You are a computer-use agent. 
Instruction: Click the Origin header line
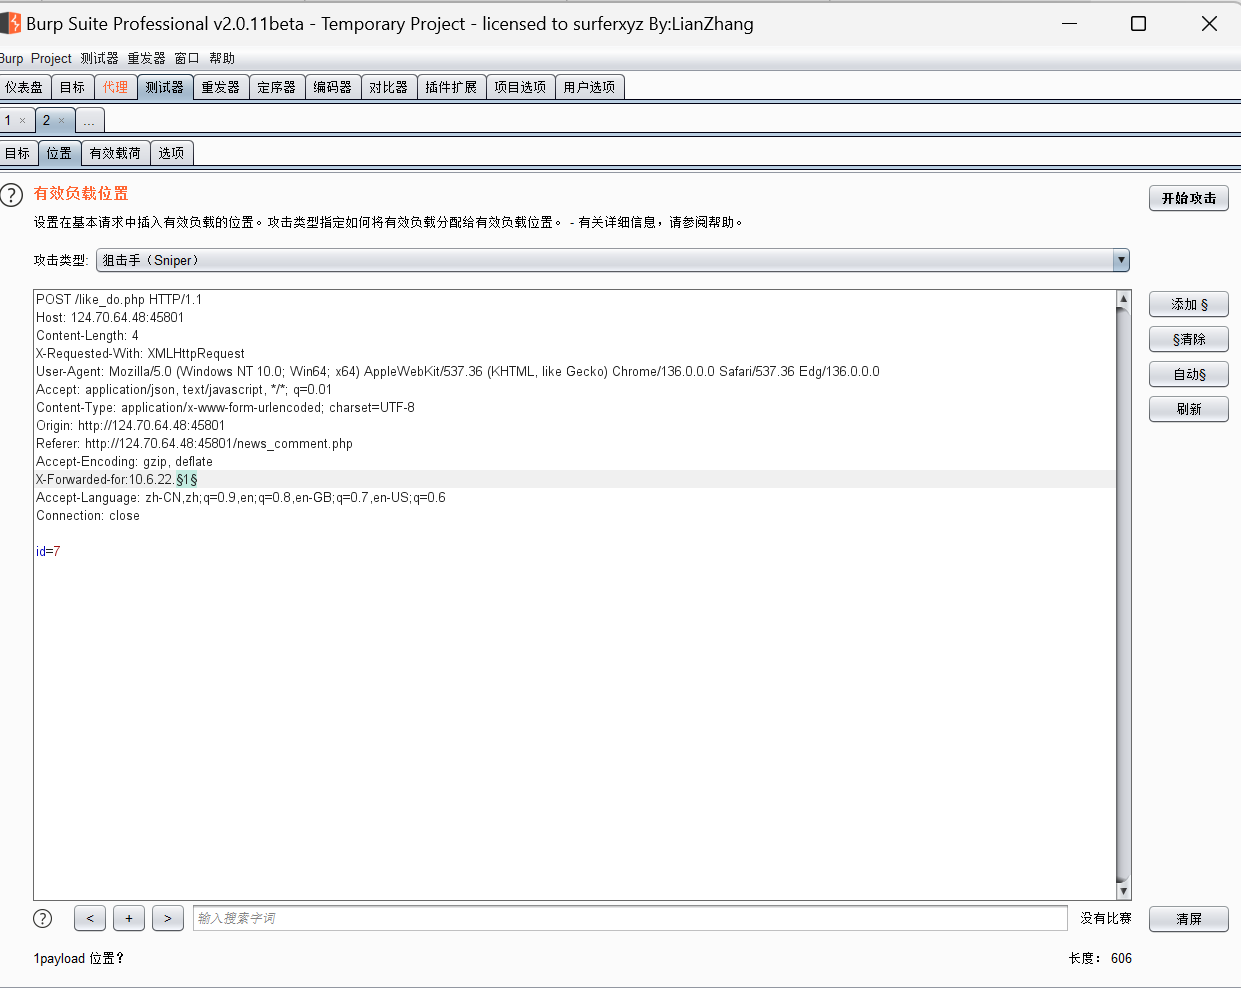pos(130,425)
